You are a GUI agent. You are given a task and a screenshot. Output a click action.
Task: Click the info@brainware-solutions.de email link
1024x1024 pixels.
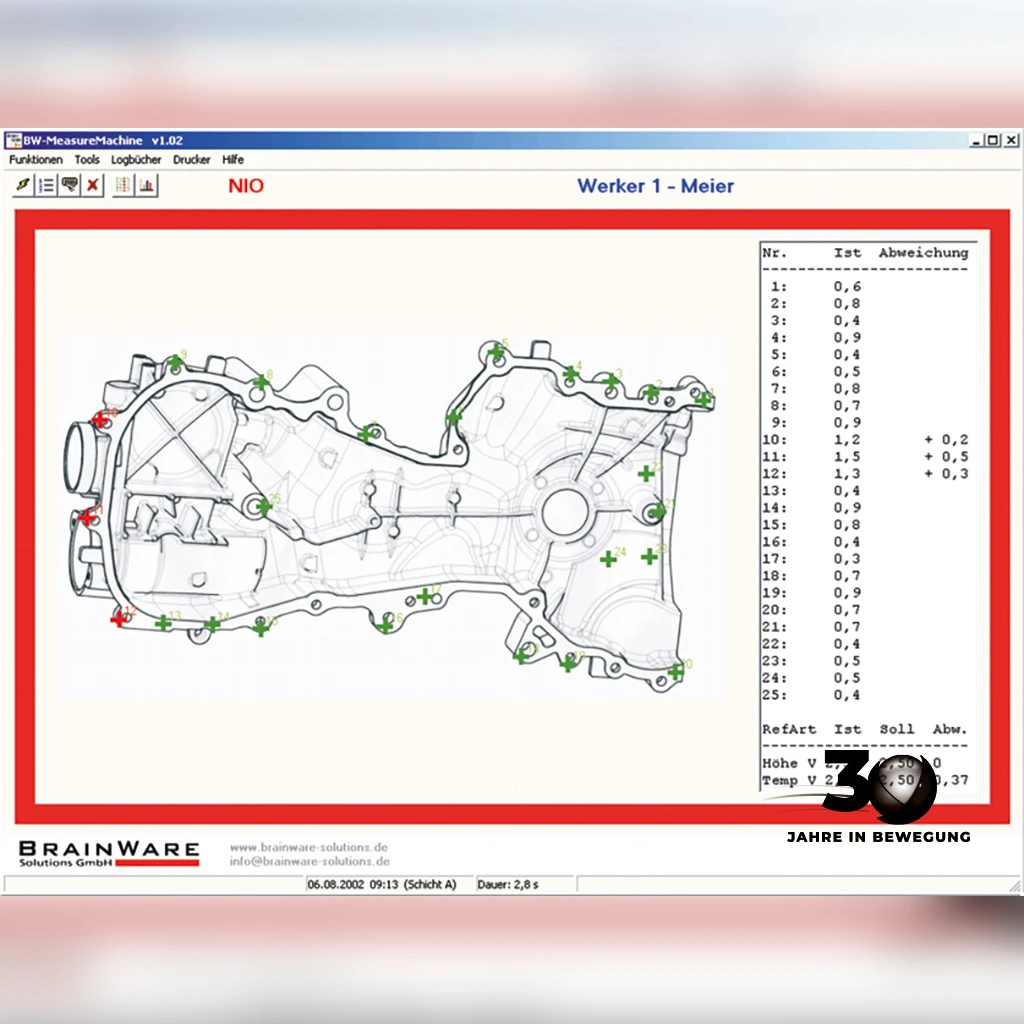point(310,861)
